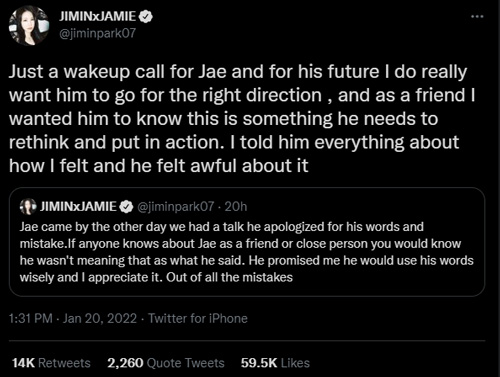Open the Twitter for iPhone source link
The height and width of the screenshot is (377, 500).
tap(198, 318)
